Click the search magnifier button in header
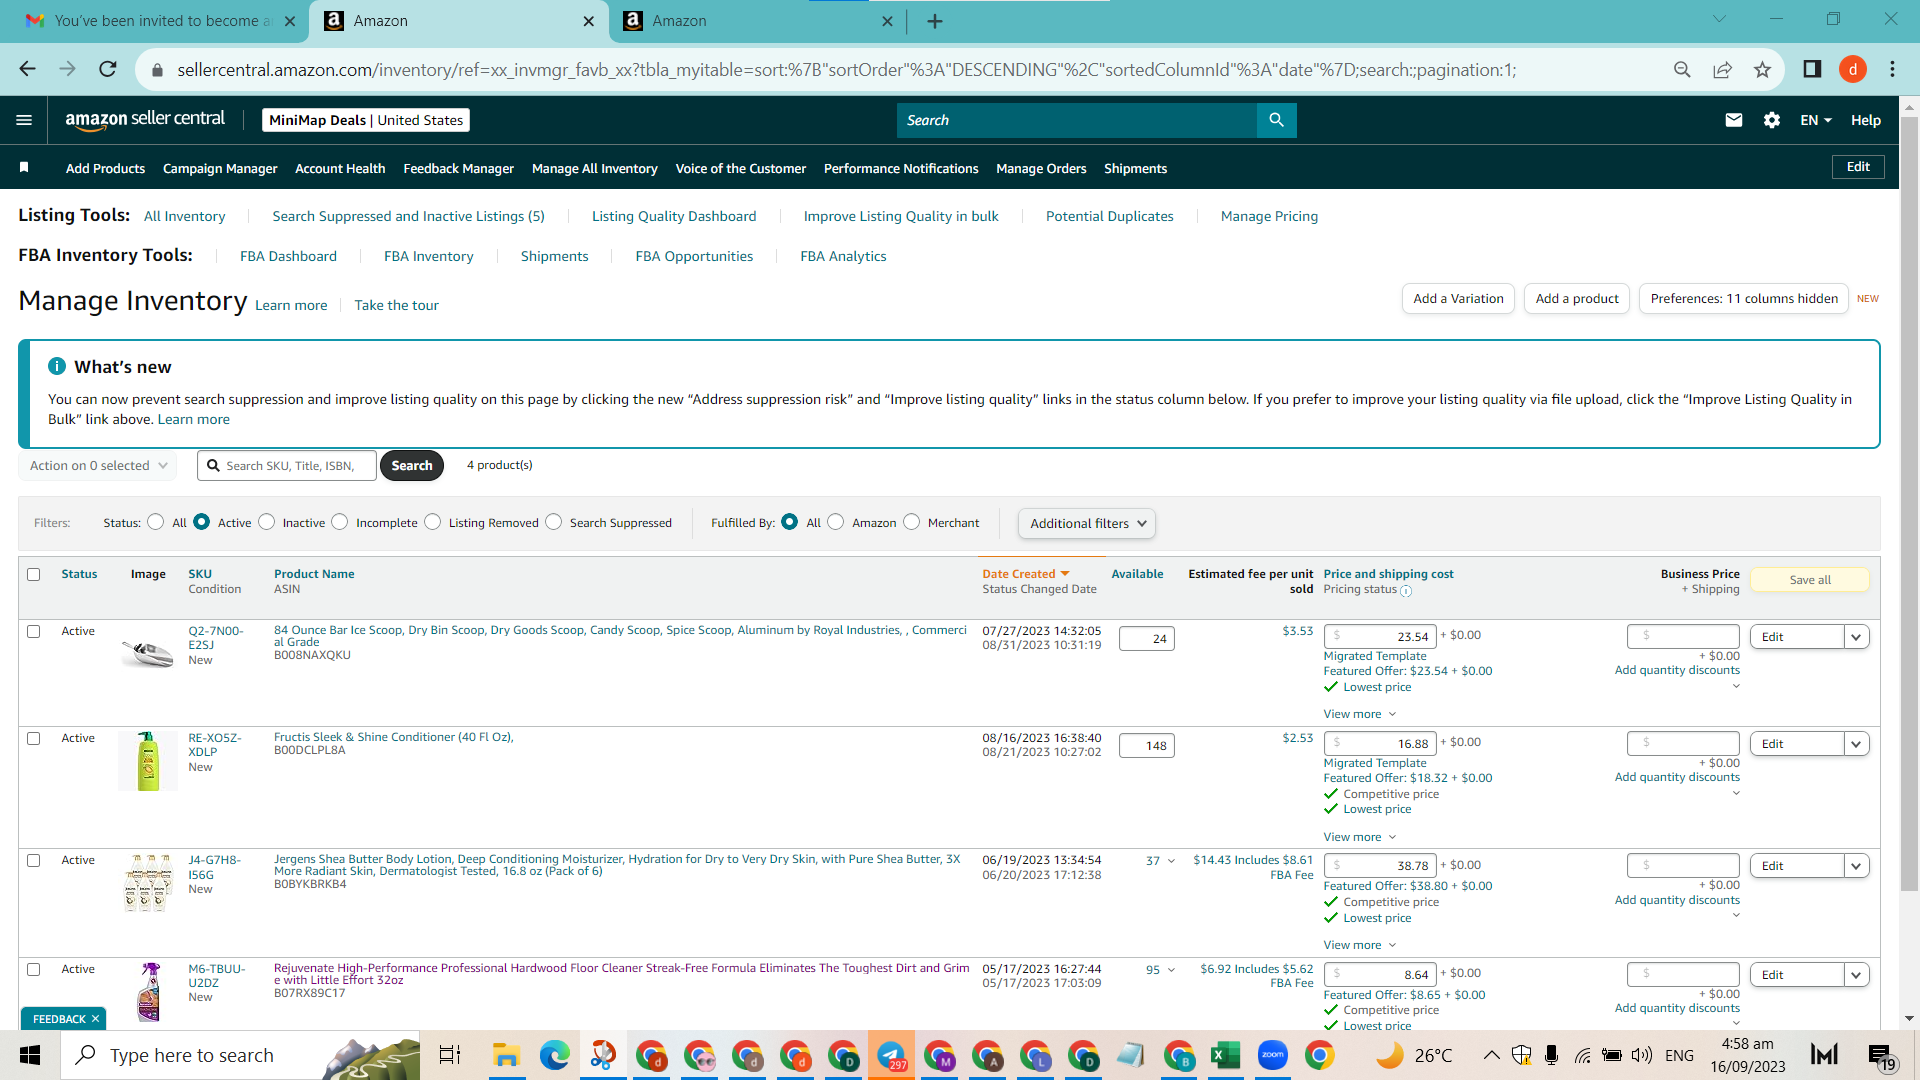 (1276, 120)
